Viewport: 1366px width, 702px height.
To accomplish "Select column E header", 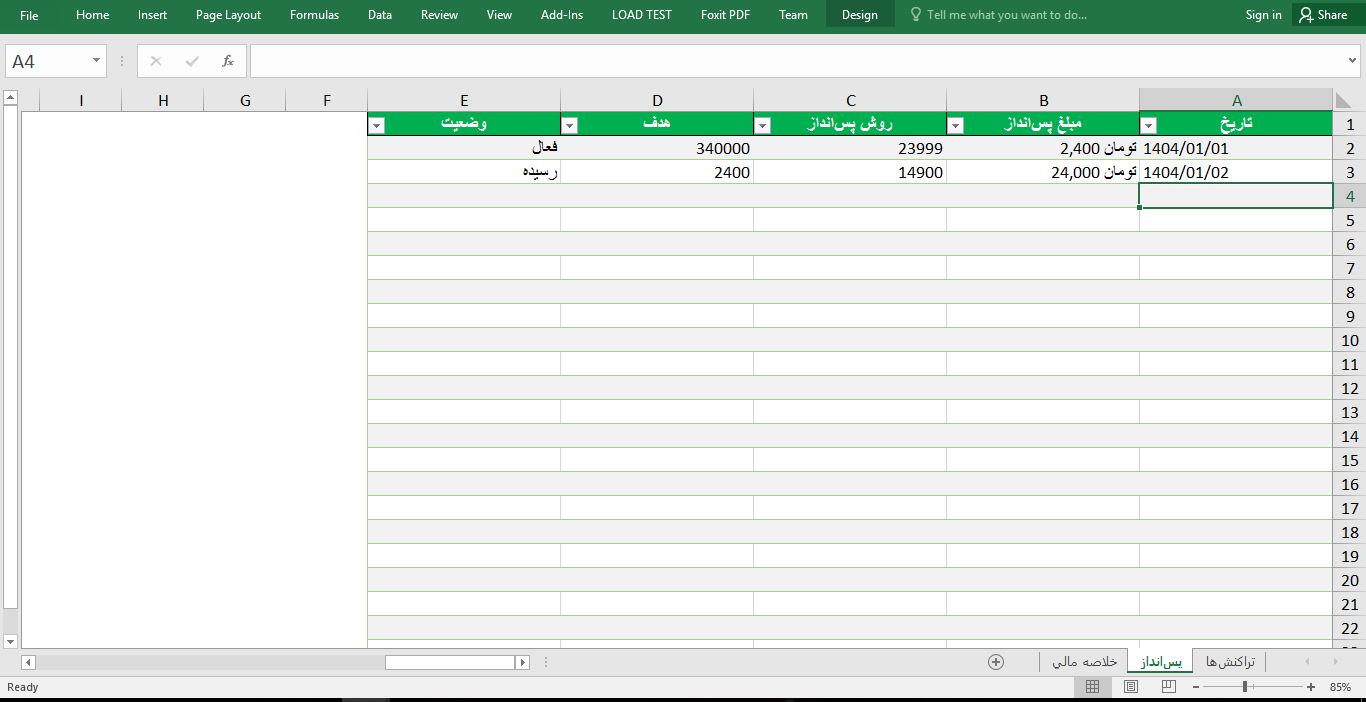I will coord(464,100).
